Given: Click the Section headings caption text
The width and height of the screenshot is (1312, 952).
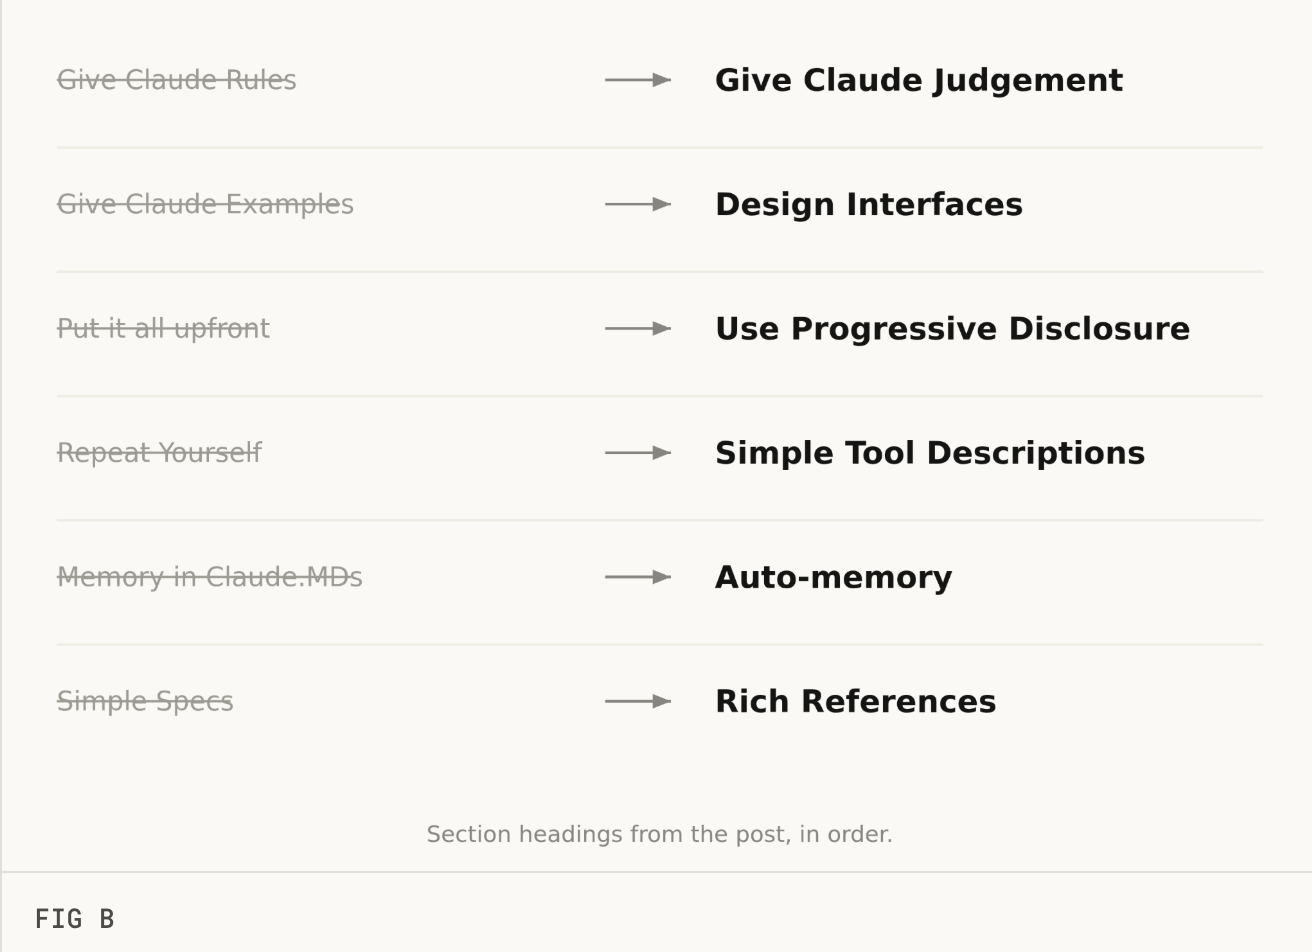Looking at the screenshot, I should [x=659, y=834].
